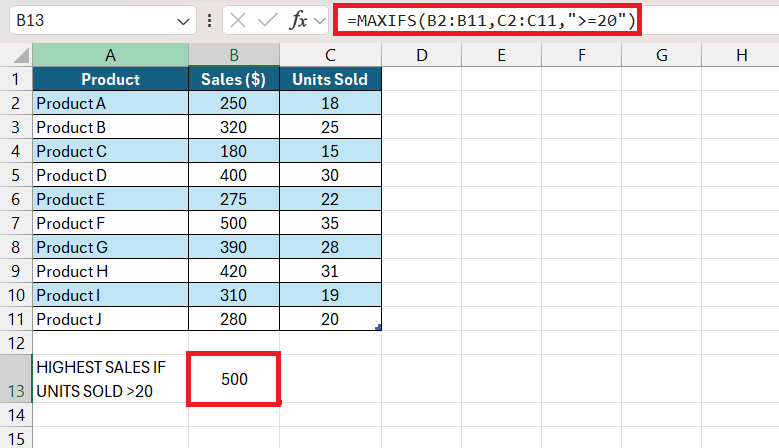The height and width of the screenshot is (448, 779).
Task: Click units sold 20 for Product J
Action: [330, 319]
